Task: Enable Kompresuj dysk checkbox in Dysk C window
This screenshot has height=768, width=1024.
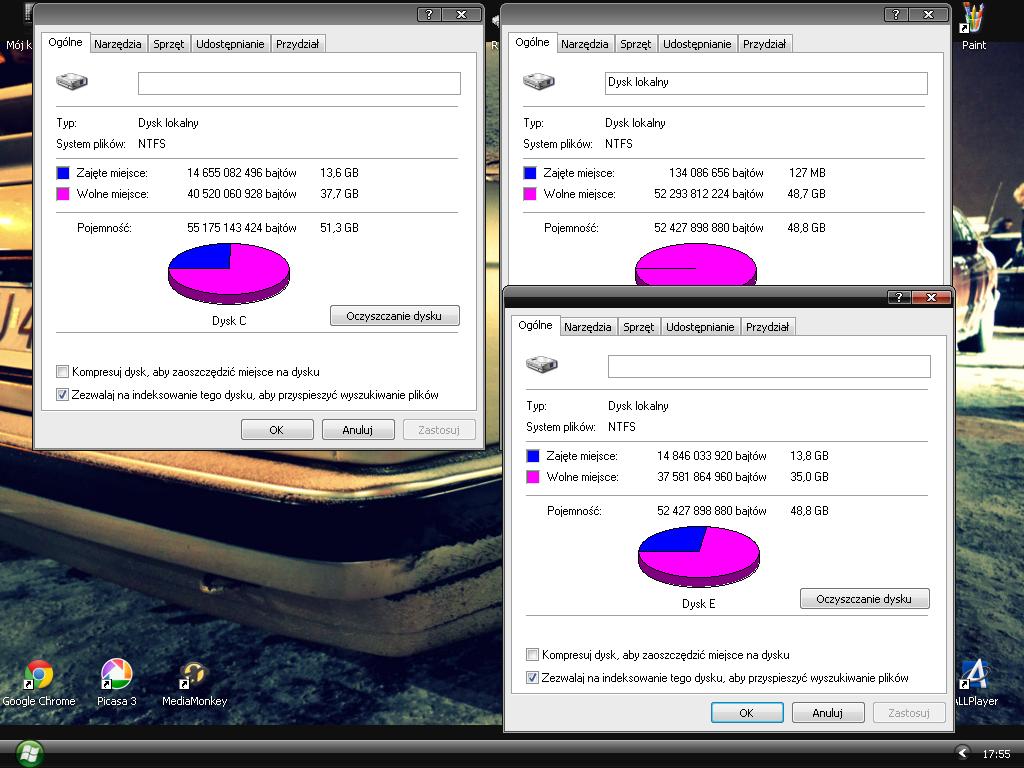Action: (x=64, y=372)
